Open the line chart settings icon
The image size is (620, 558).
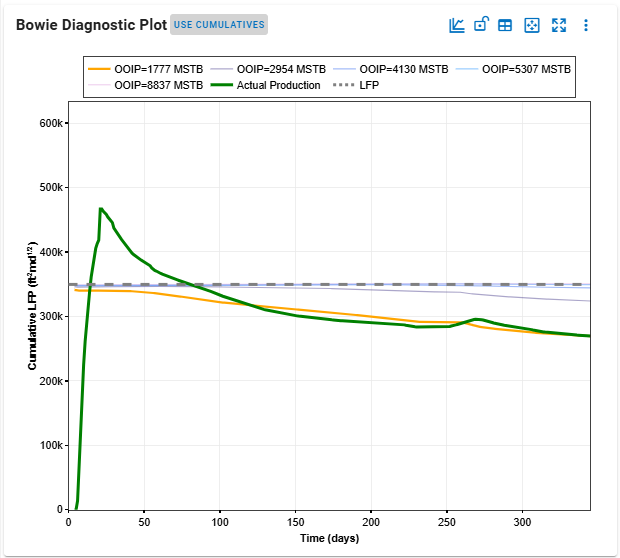tap(457, 25)
